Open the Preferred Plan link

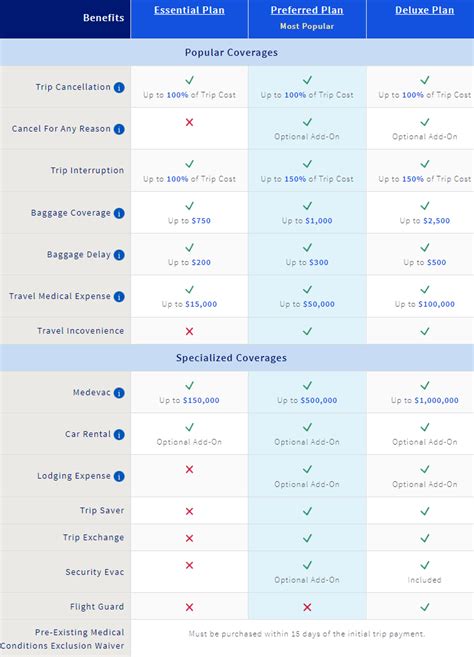click(307, 10)
